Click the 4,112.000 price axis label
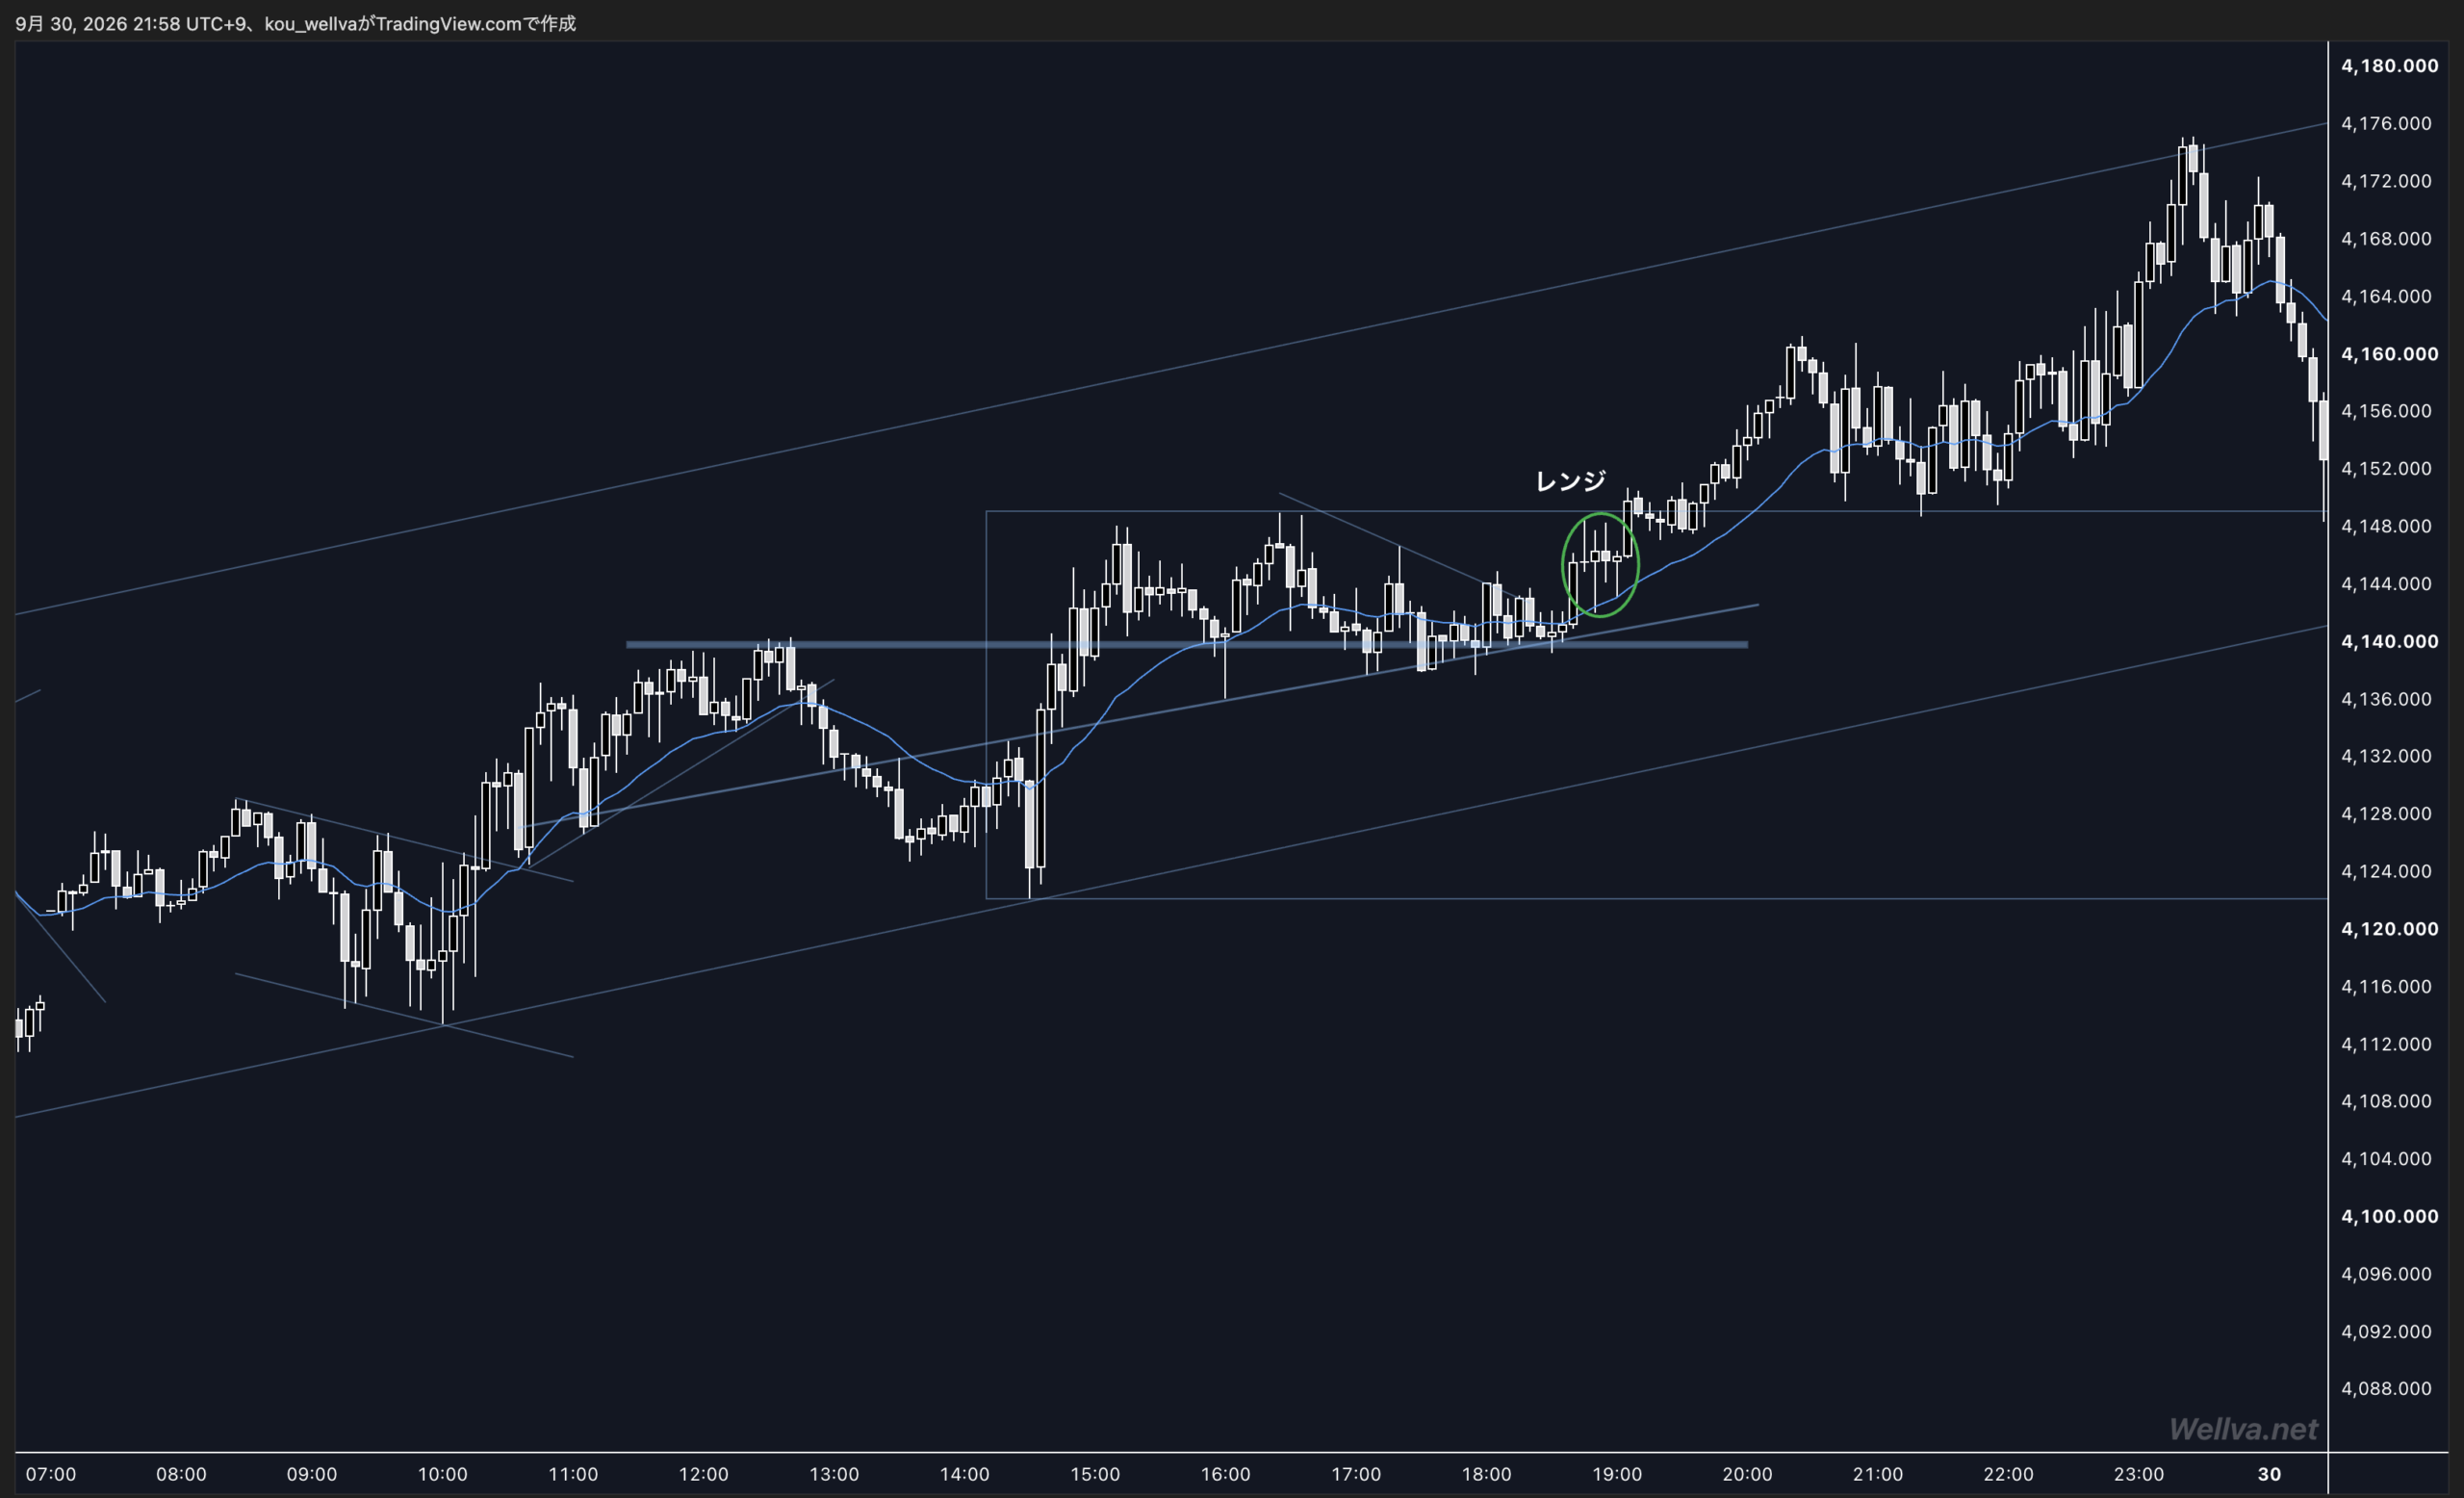 coord(2385,1044)
